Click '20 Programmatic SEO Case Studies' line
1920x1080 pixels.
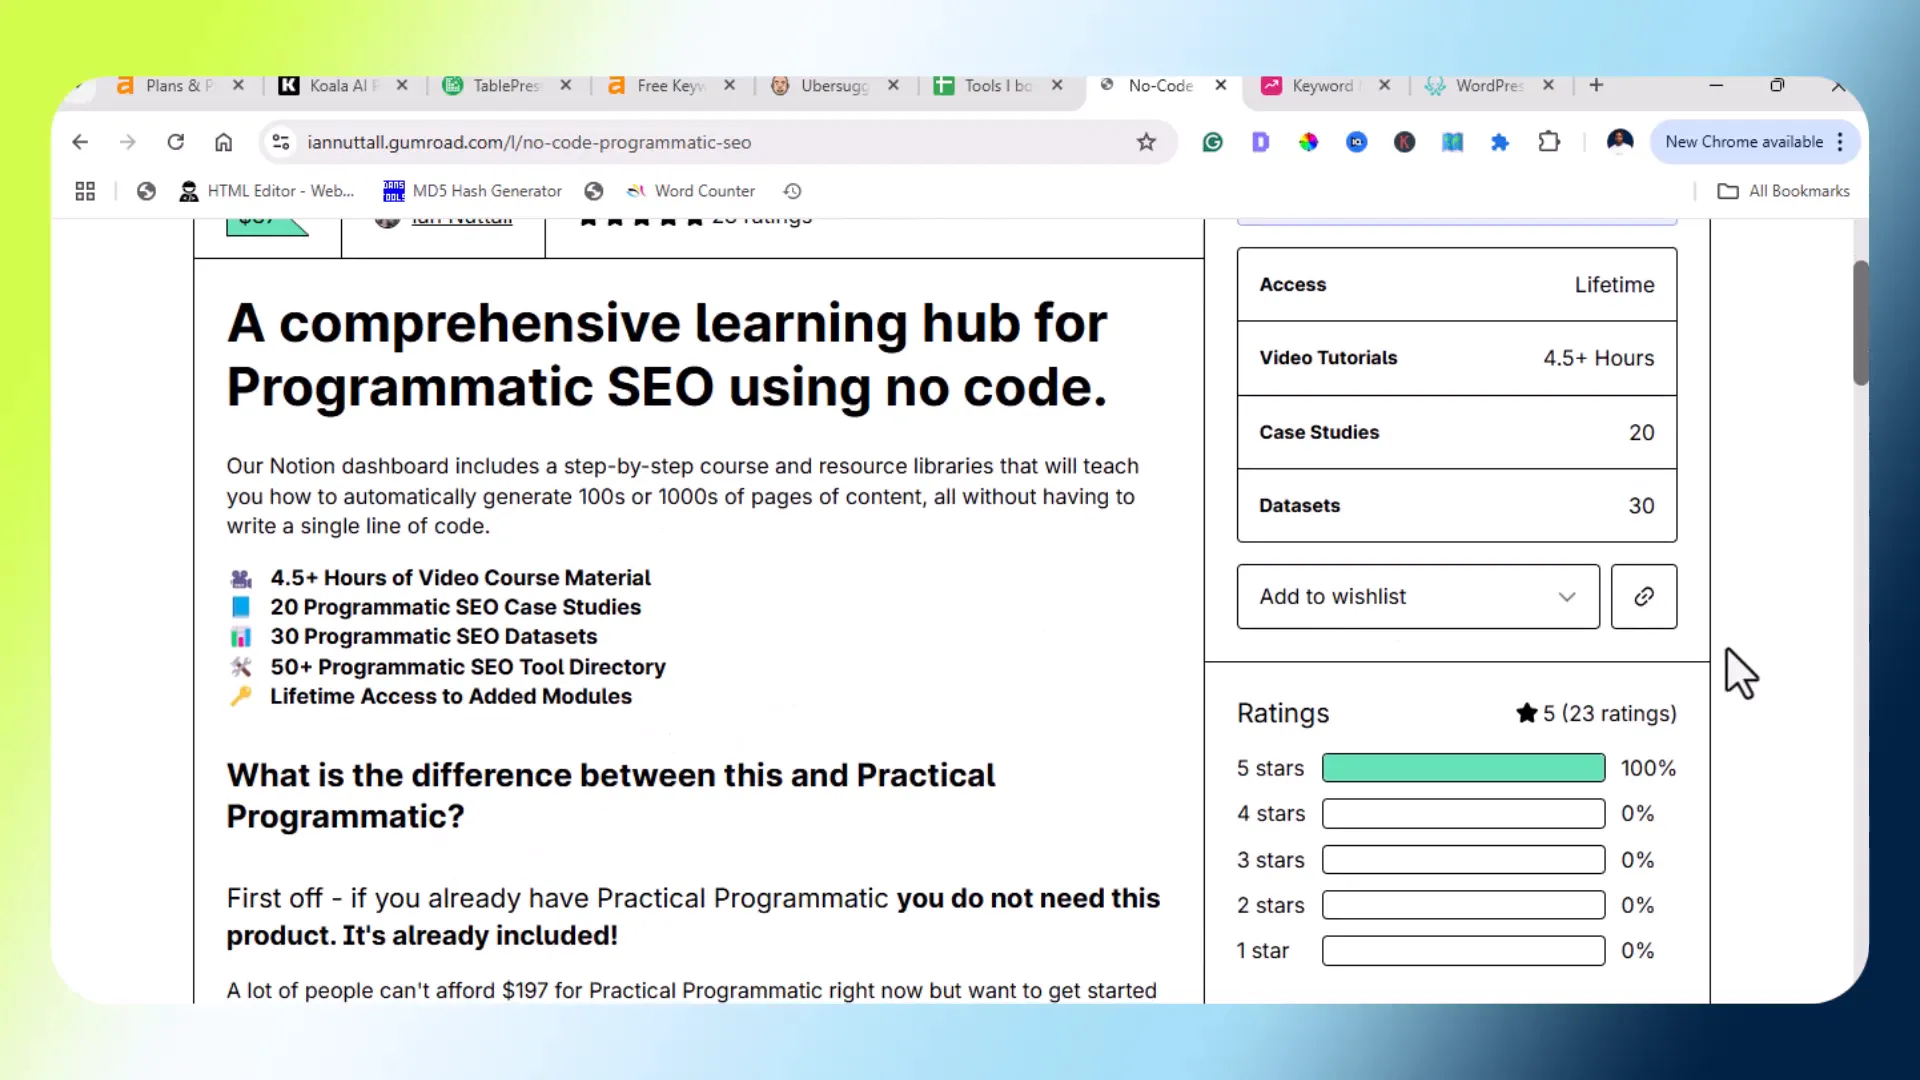click(455, 607)
